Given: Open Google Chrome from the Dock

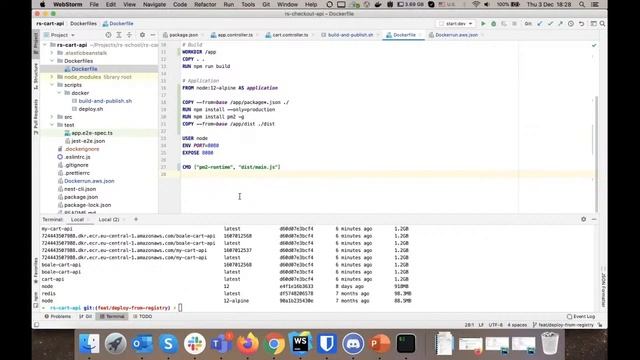Looking at the screenshot, I should click(274, 343).
